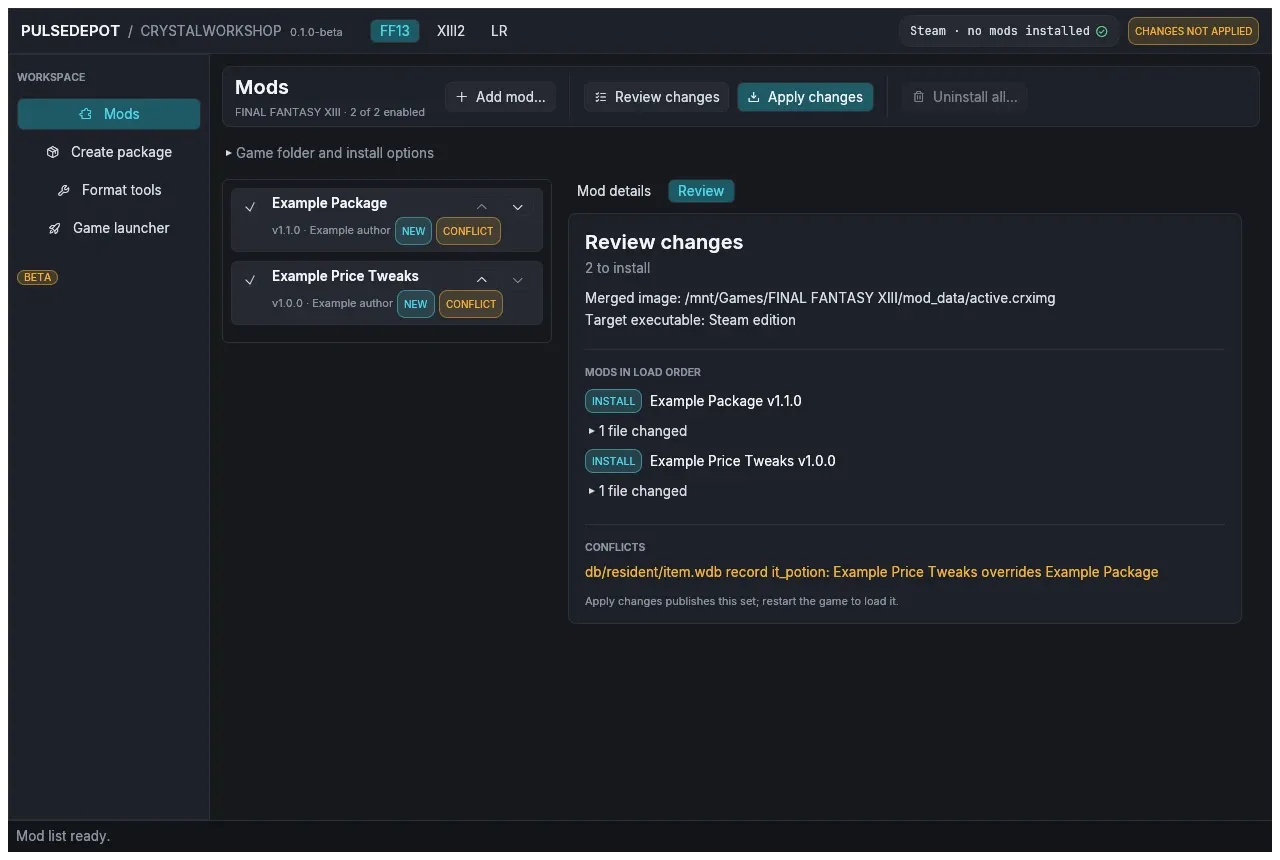Click the Mod list ready status text

click(x=63, y=836)
